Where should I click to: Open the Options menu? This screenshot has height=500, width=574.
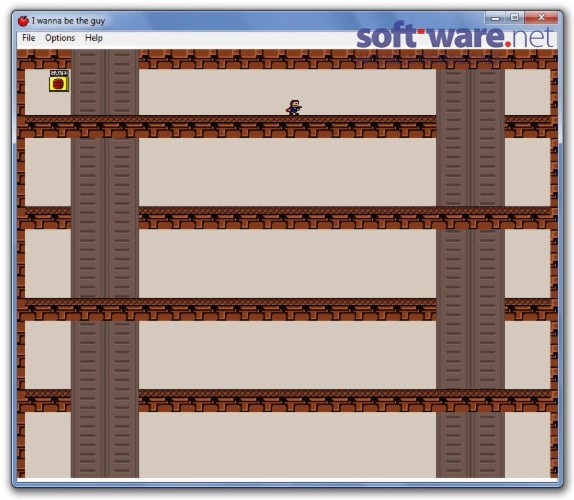click(x=60, y=38)
